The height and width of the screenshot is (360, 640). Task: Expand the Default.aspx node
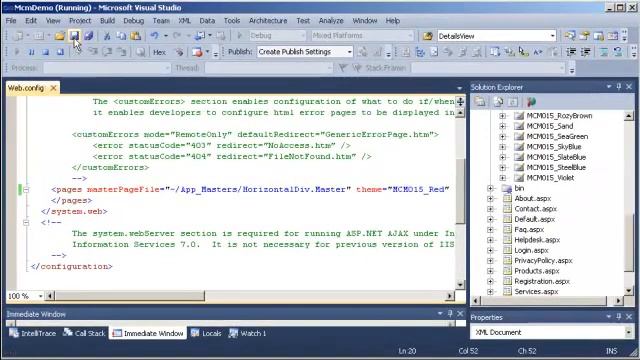[x=491, y=219]
